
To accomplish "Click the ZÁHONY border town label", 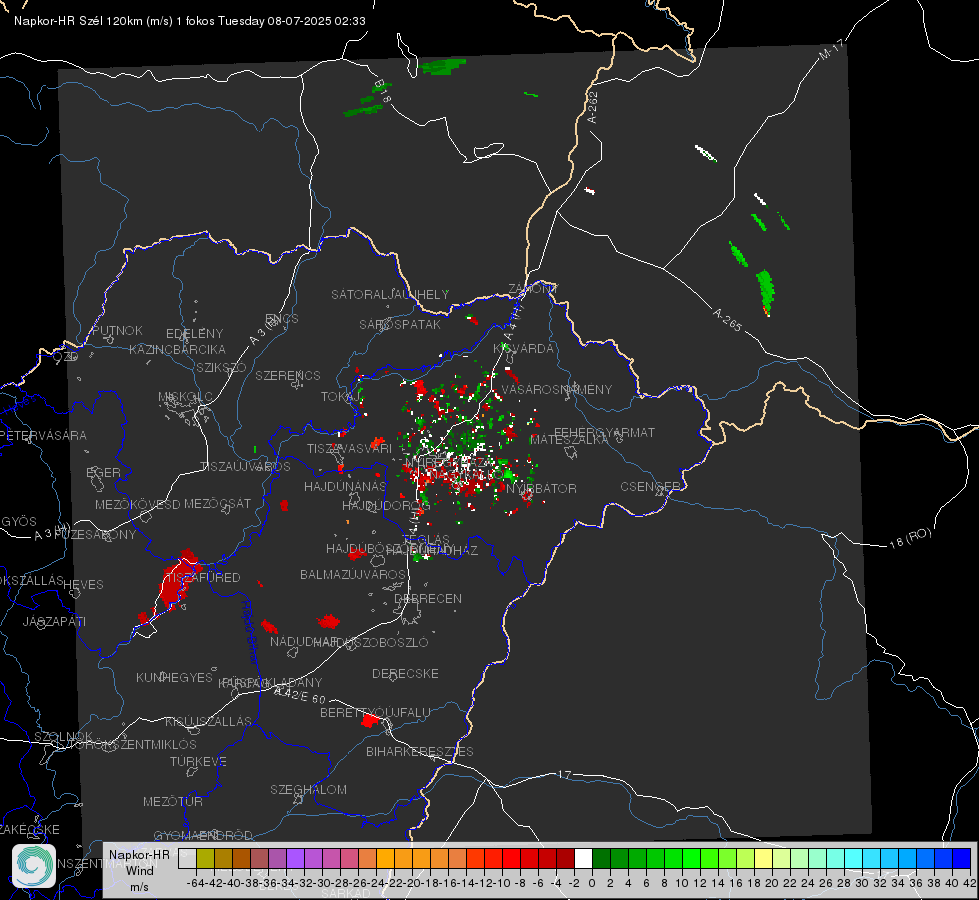I will pos(533,289).
